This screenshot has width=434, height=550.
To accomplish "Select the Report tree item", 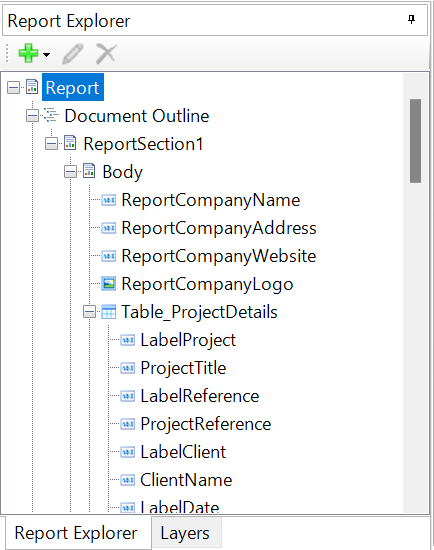I will coord(73,87).
